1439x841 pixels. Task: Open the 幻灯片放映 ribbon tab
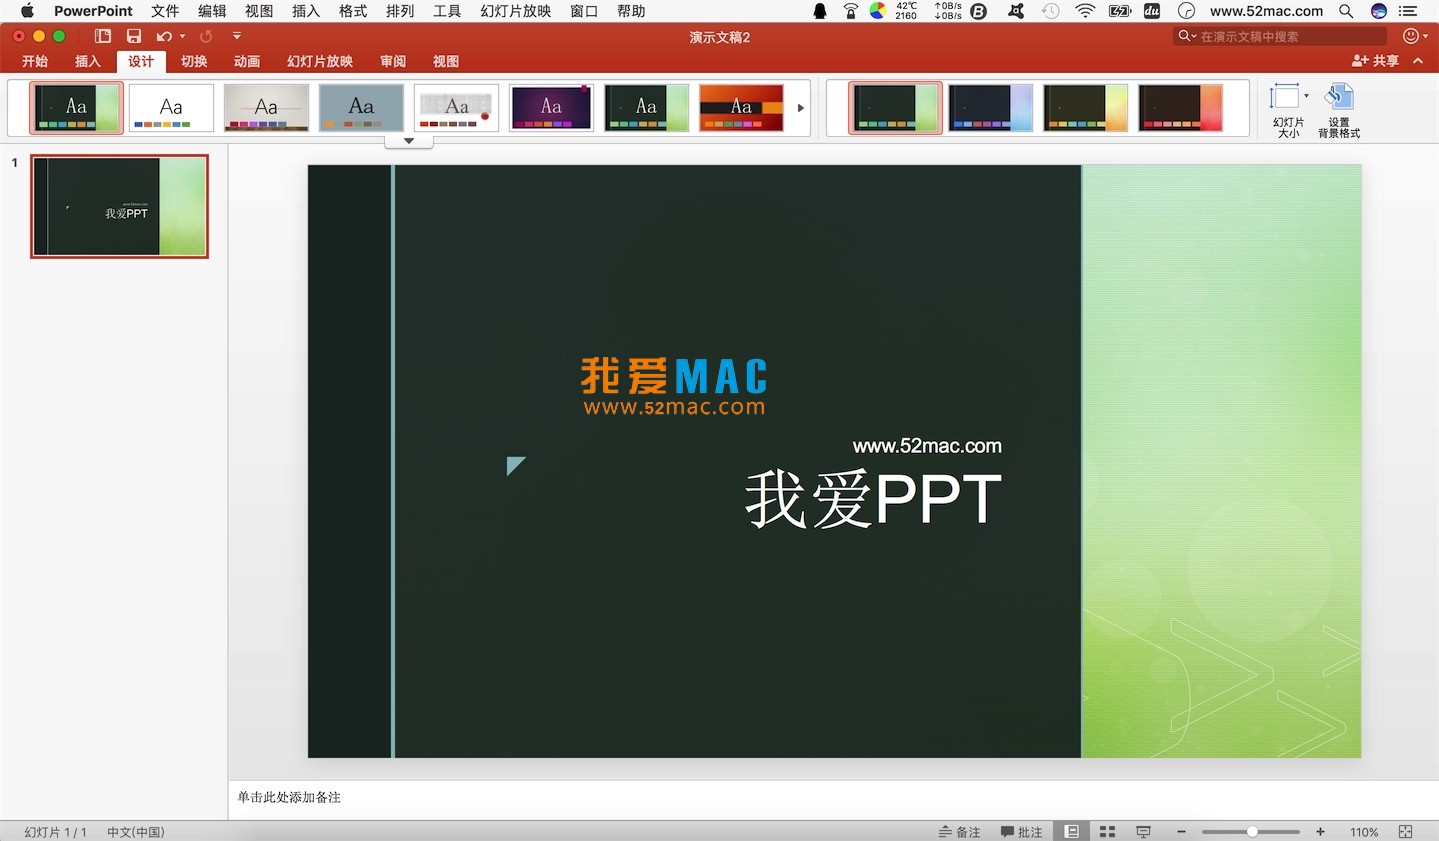(320, 61)
